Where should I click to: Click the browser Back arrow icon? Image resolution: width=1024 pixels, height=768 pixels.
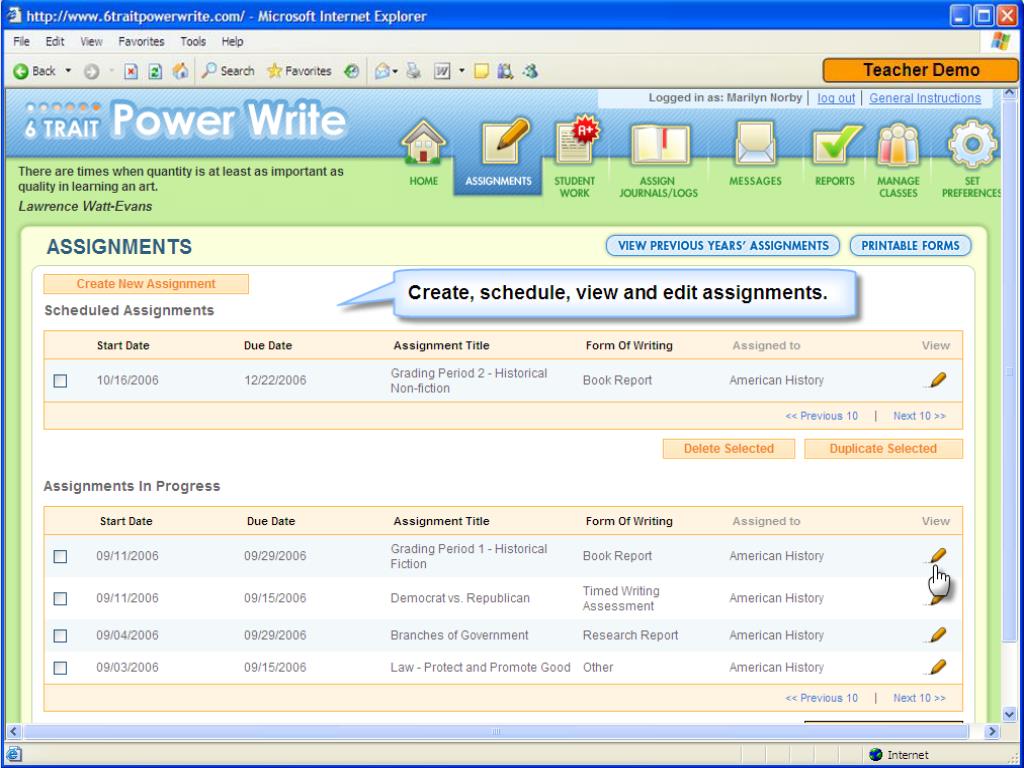[x=21, y=71]
